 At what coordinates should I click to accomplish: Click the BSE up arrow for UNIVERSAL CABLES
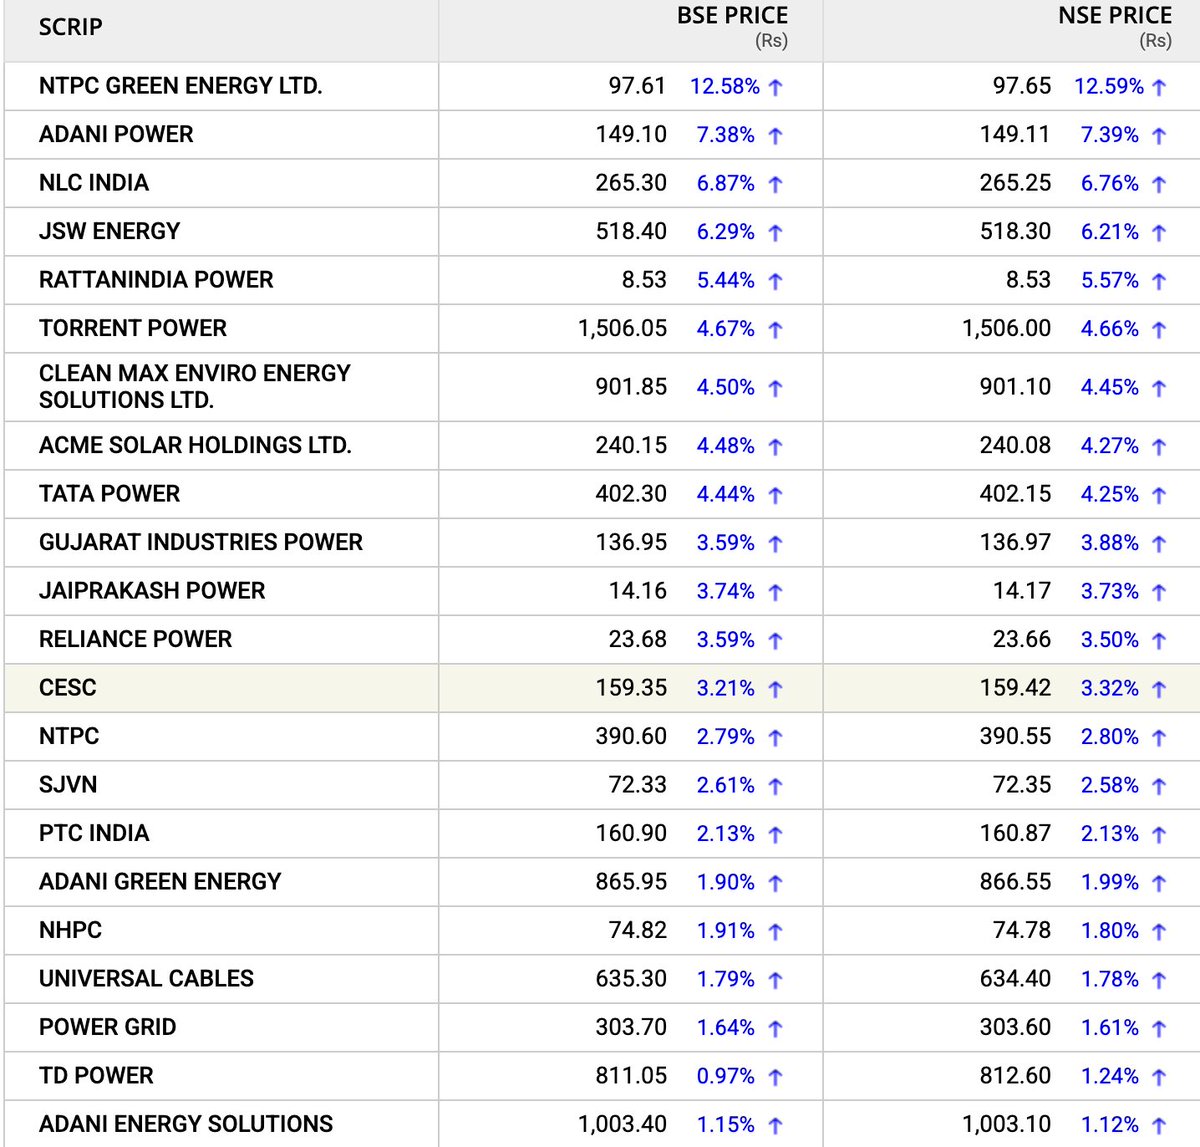tap(775, 980)
